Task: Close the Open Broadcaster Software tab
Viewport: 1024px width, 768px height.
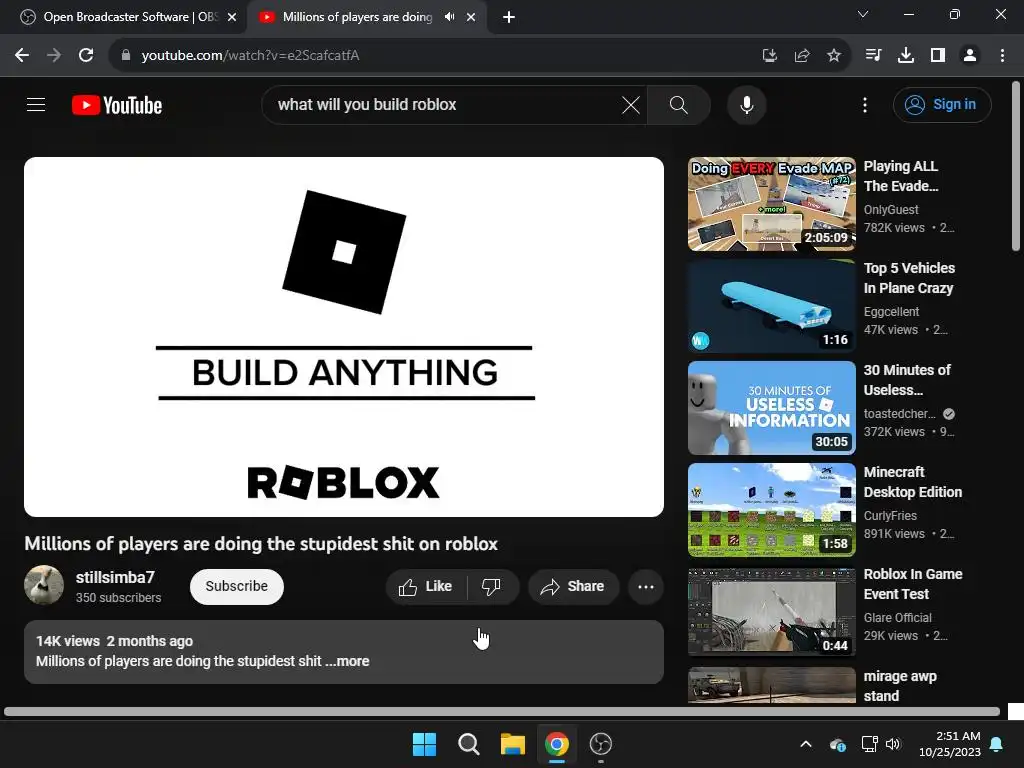Action: point(232,17)
